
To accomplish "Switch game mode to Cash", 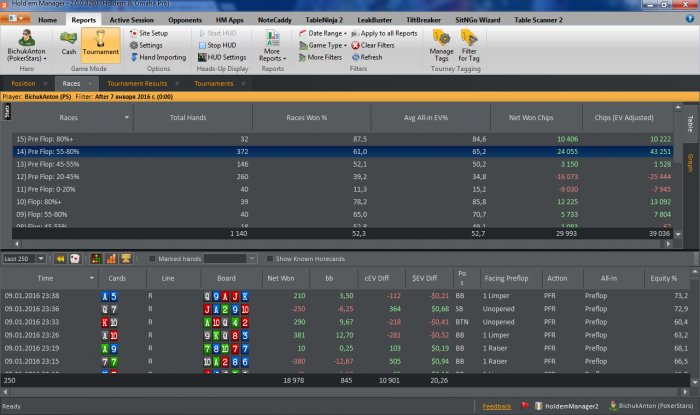I will [68, 43].
